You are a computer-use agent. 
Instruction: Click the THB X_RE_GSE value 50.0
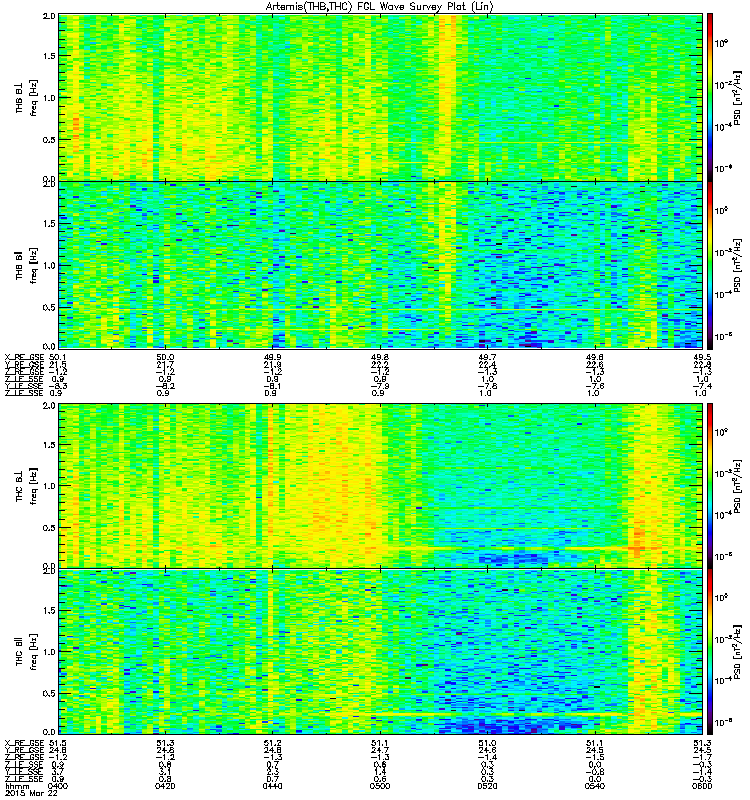165,358
